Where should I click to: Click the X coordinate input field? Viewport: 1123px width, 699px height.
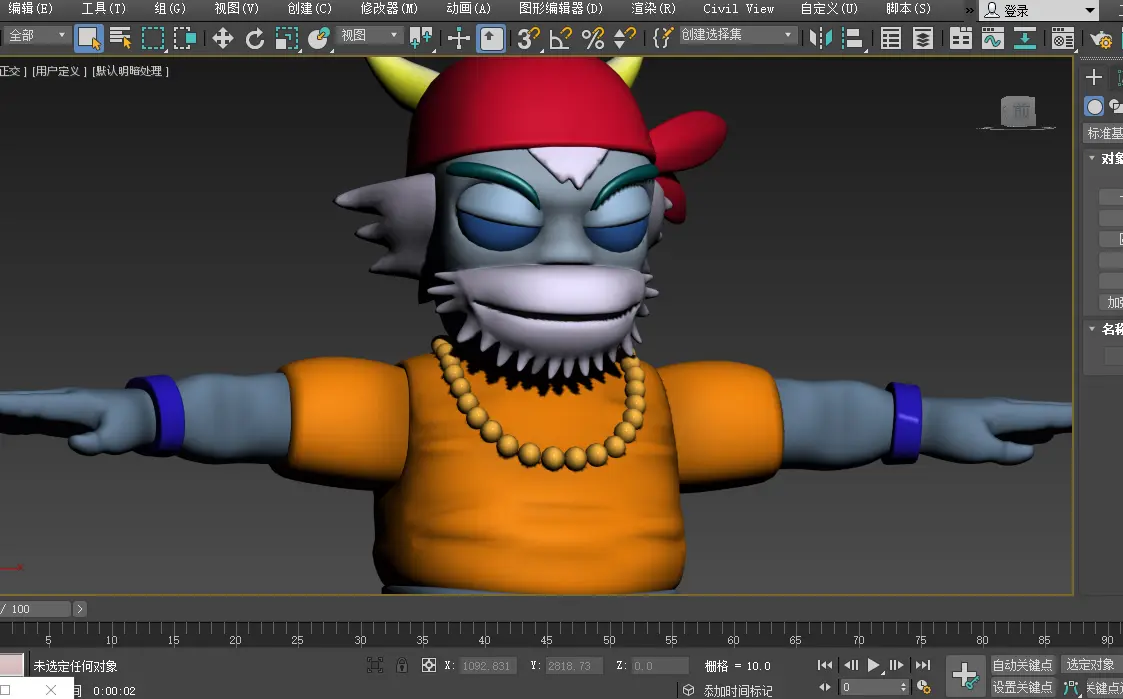pos(487,666)
